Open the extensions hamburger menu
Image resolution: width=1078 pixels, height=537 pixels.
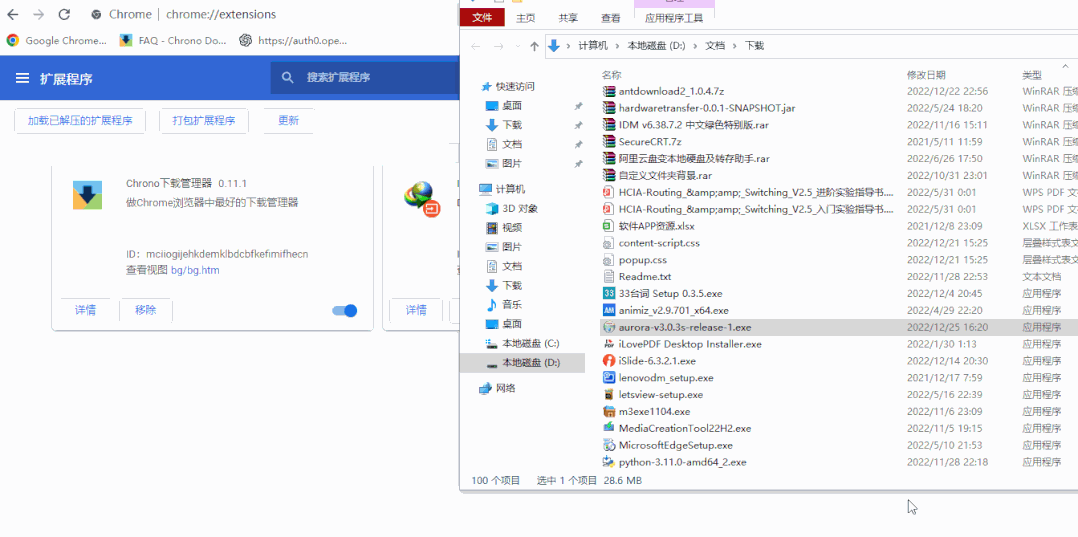(23, 78)
